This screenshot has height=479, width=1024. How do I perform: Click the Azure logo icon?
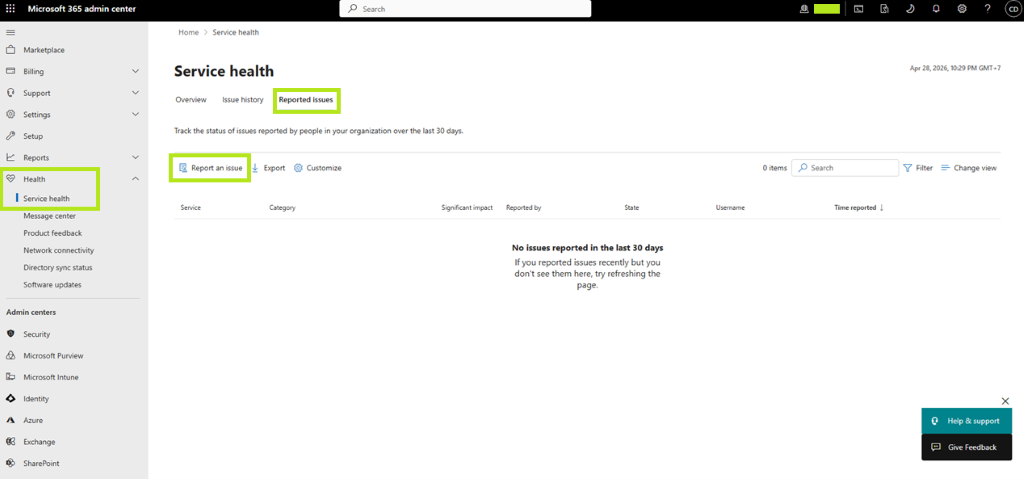10,420
